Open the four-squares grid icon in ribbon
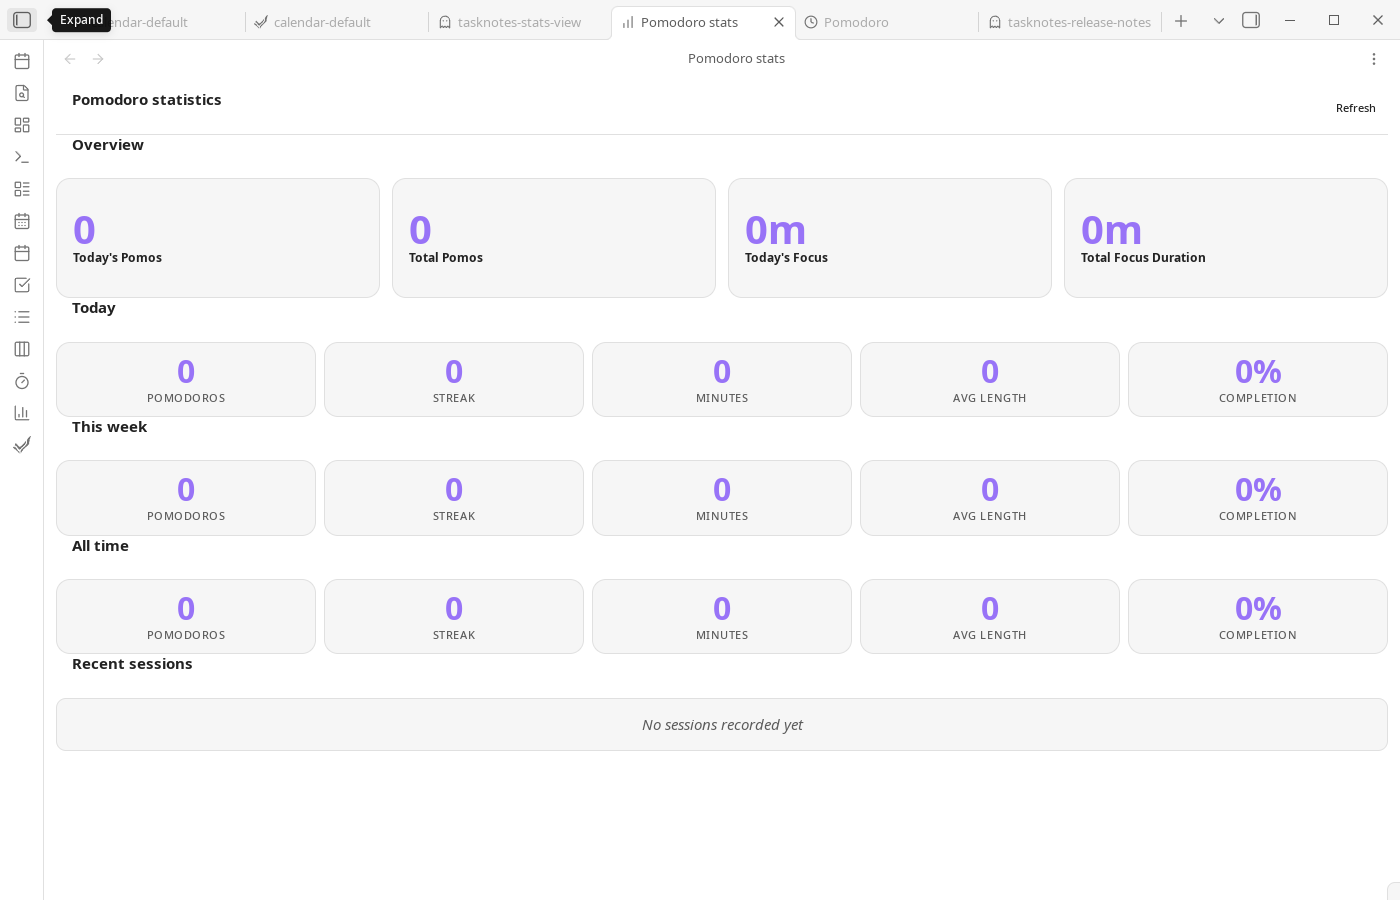The width and height of the screenshot is (1400, 900). click(22, 125)
